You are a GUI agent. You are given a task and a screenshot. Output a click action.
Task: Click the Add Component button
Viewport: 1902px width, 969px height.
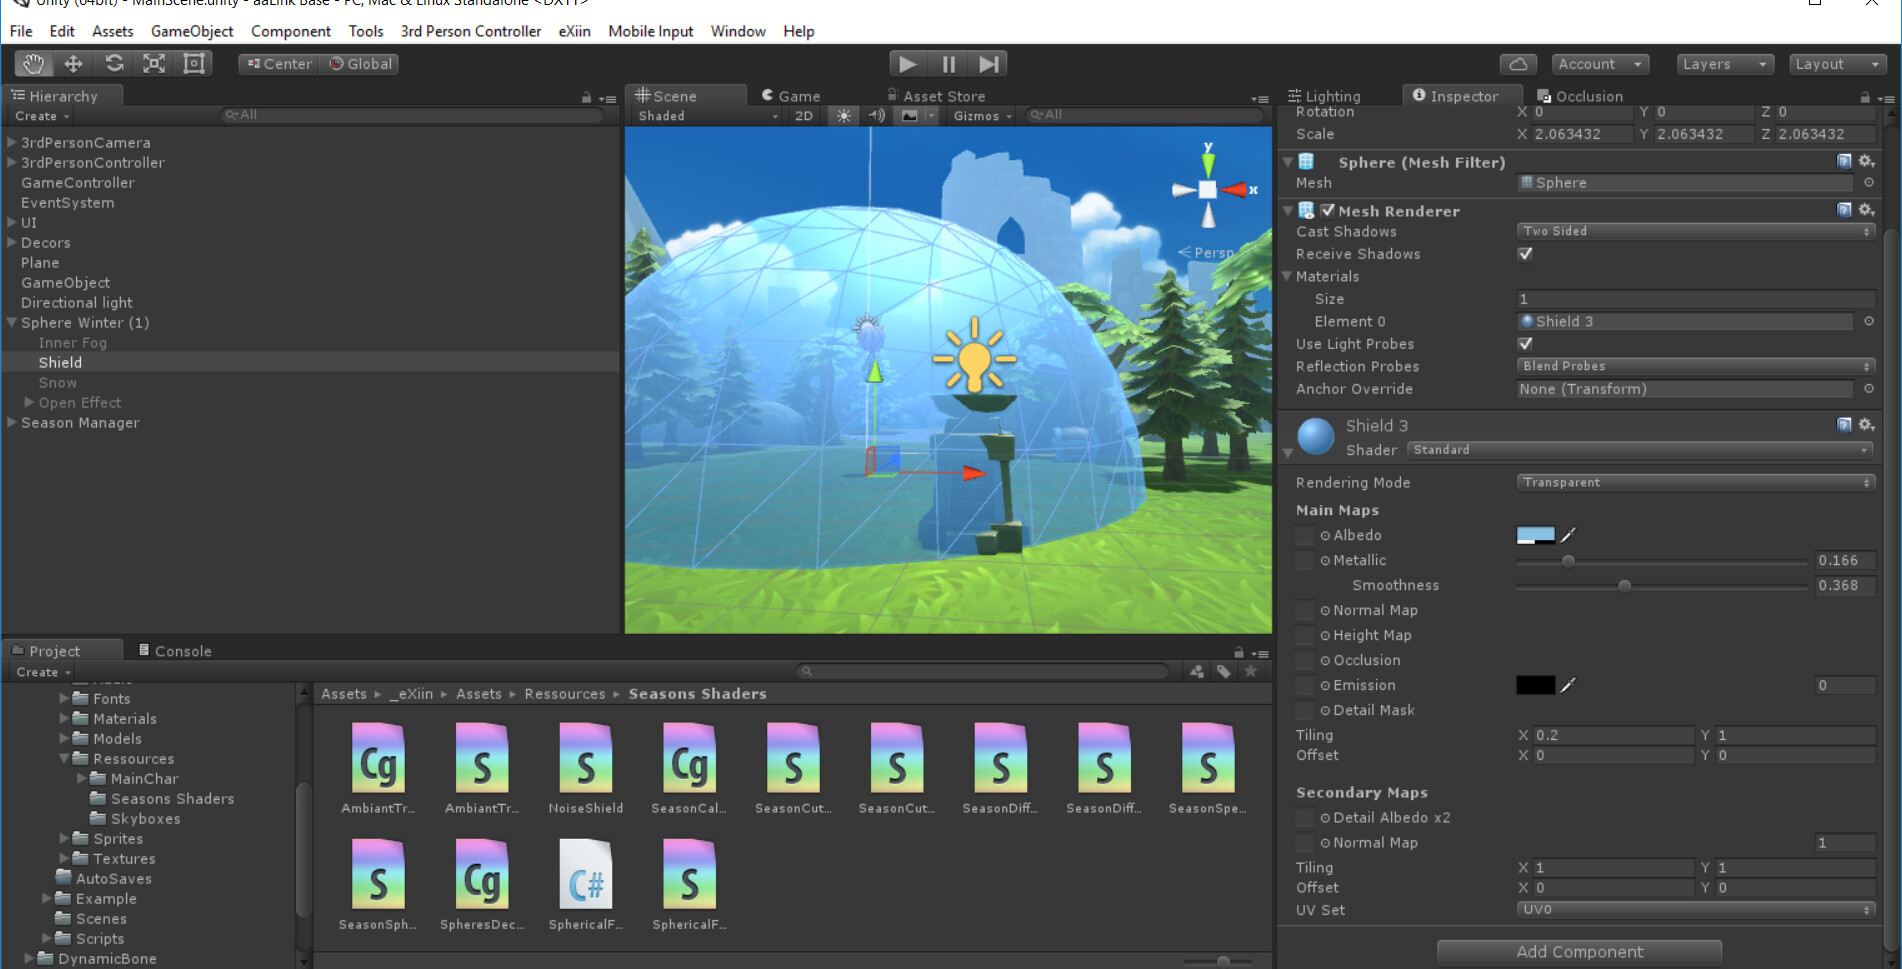click(1578, 951)
